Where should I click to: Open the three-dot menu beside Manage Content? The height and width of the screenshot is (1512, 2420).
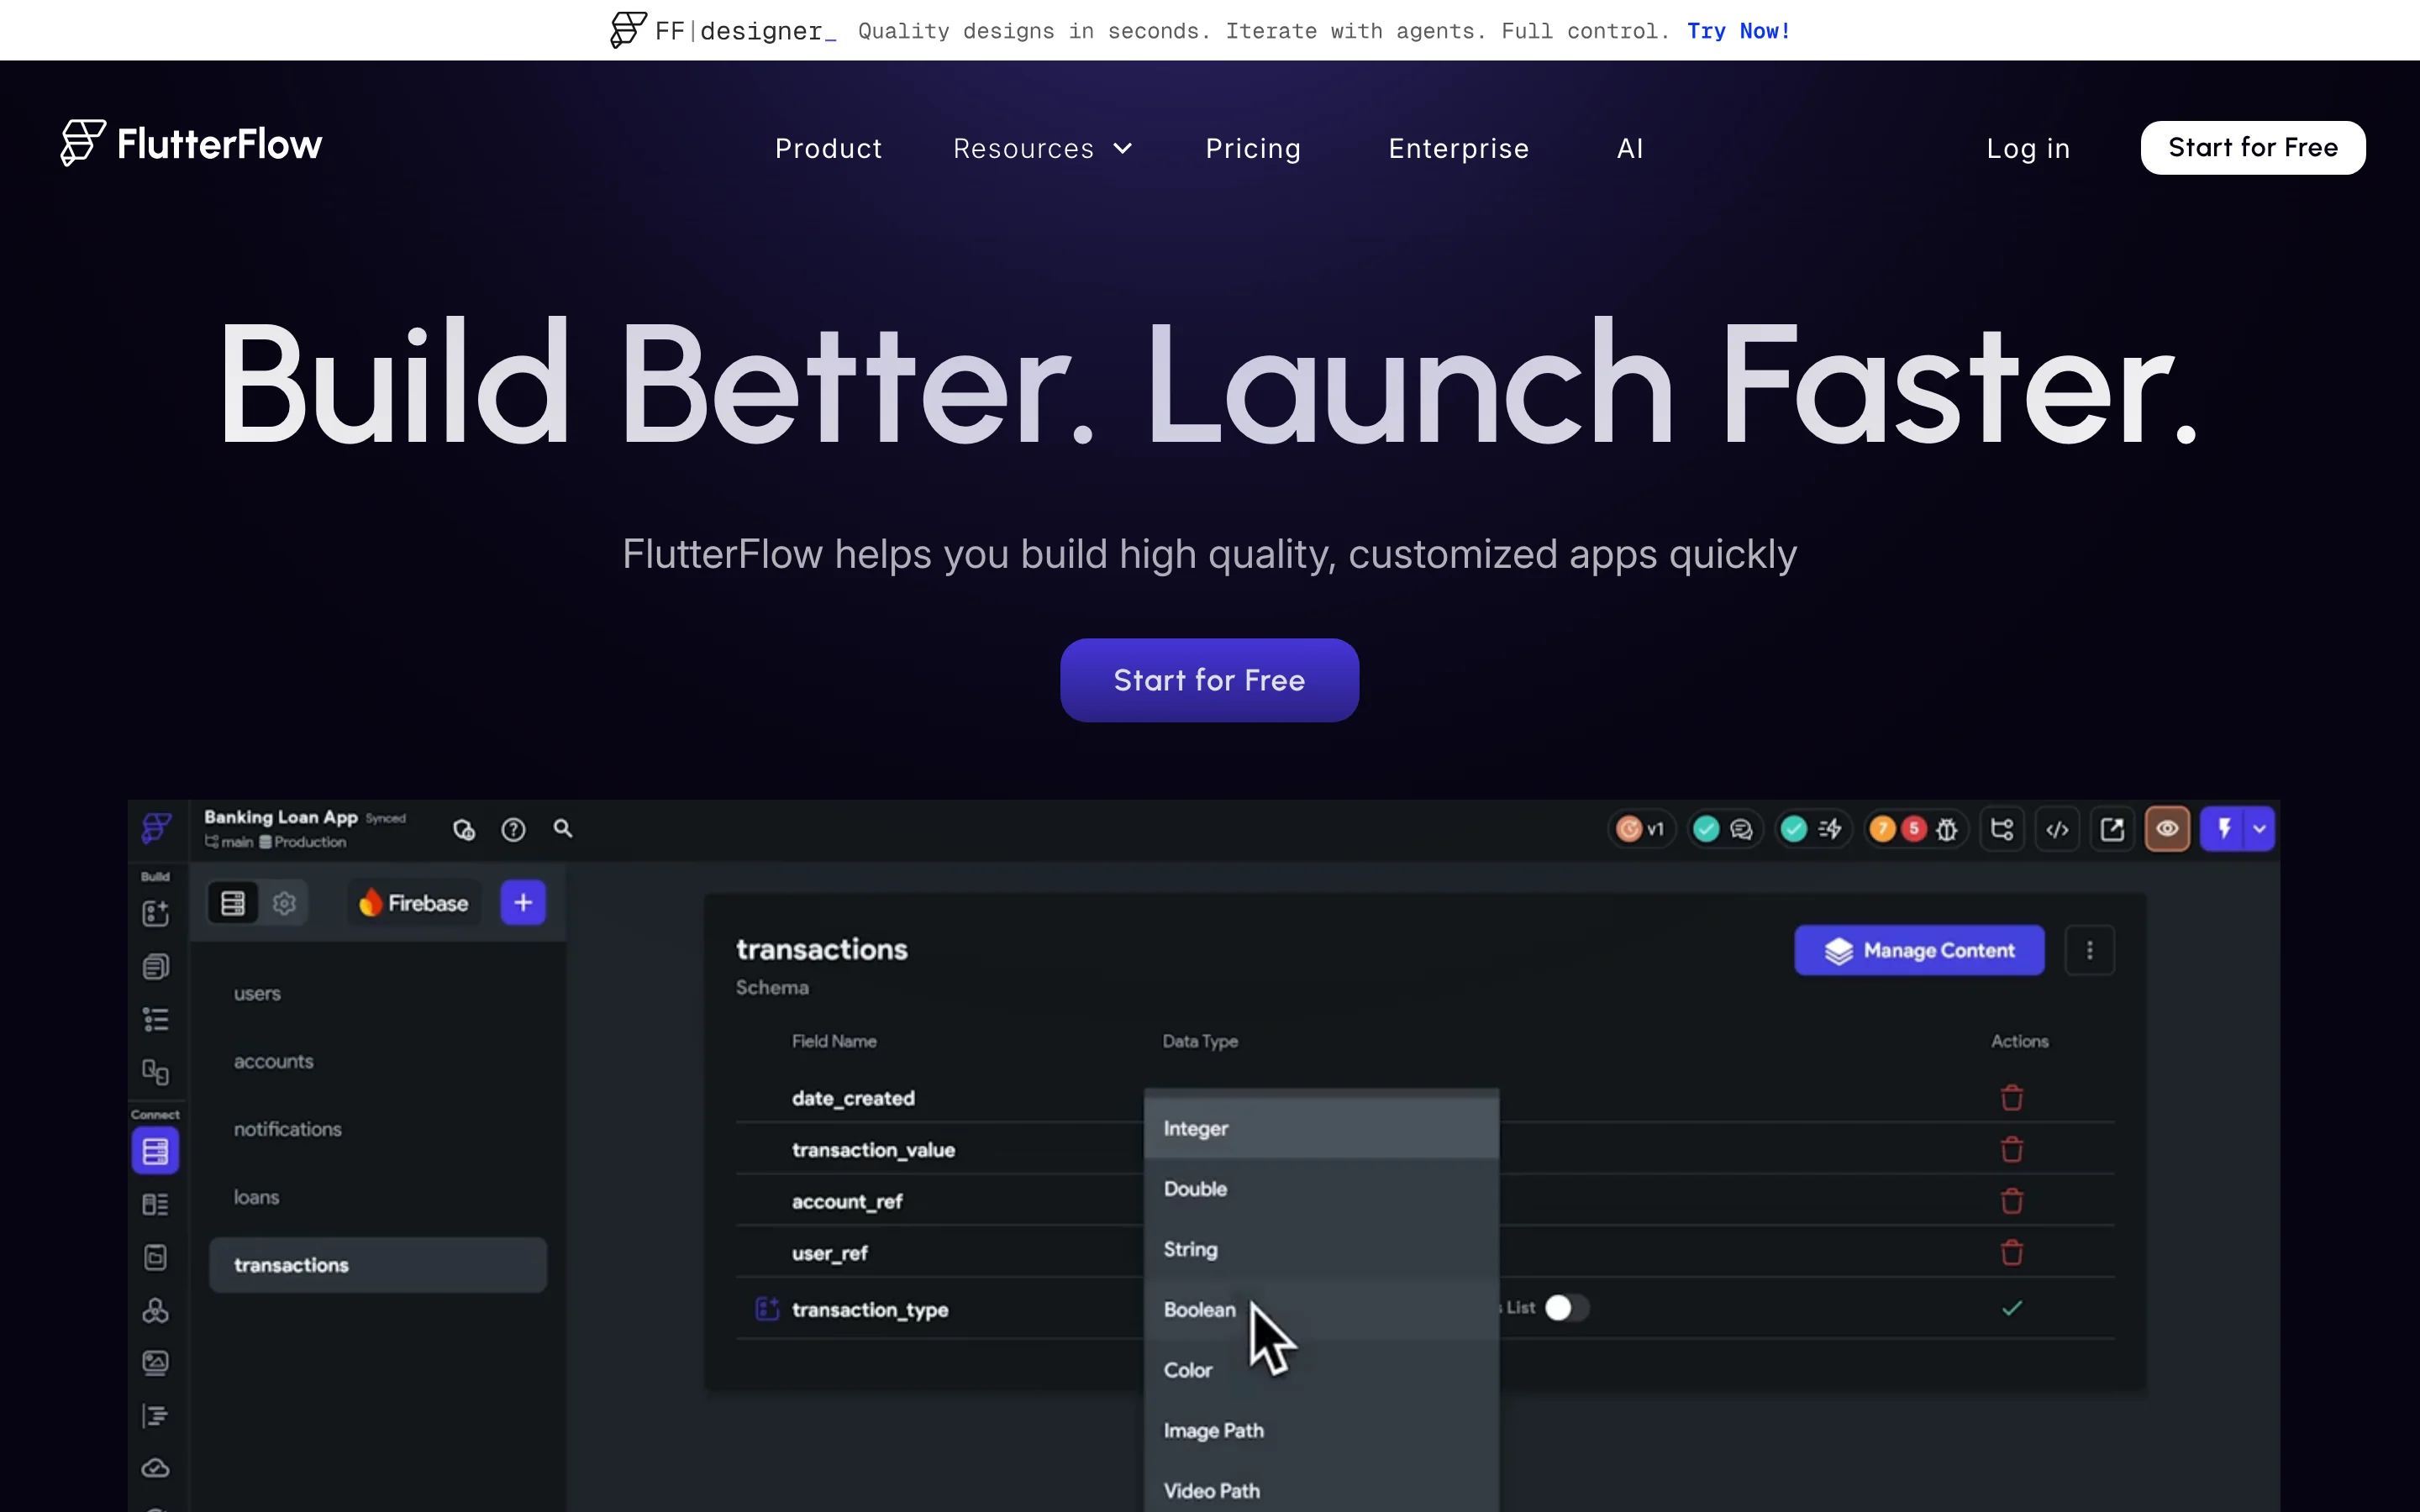2091,950
